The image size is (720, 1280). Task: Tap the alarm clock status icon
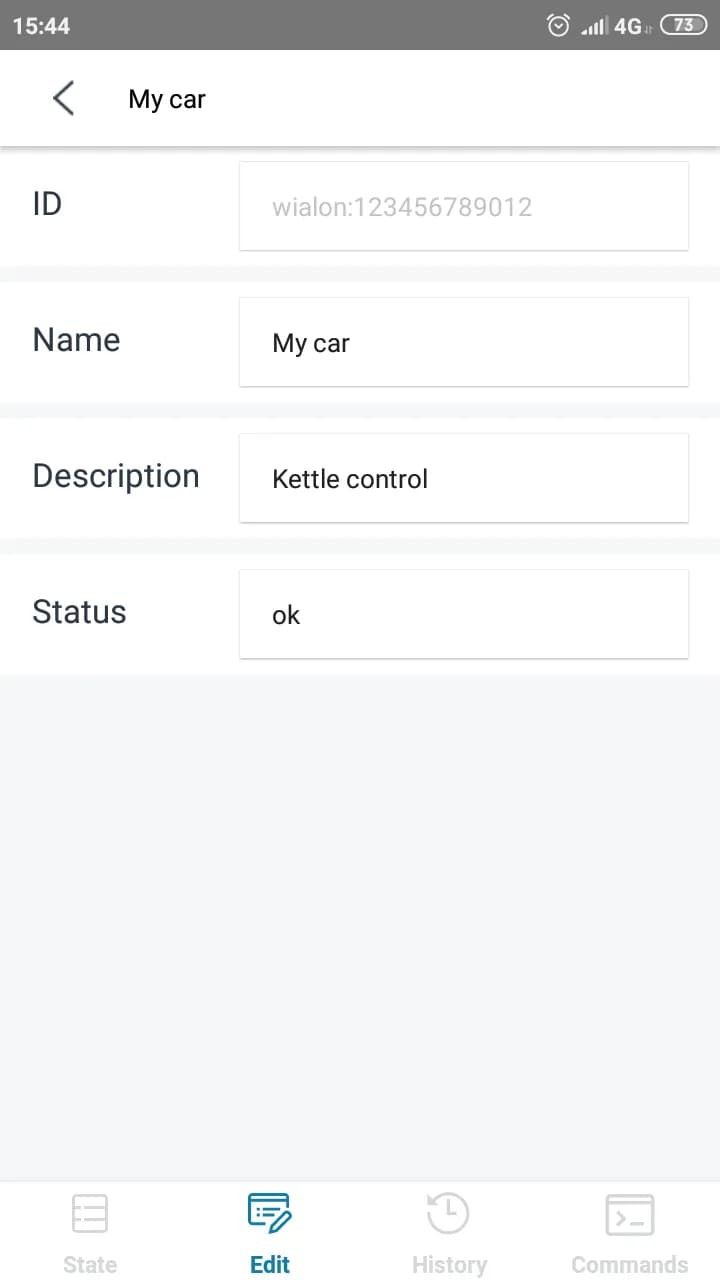559,26
